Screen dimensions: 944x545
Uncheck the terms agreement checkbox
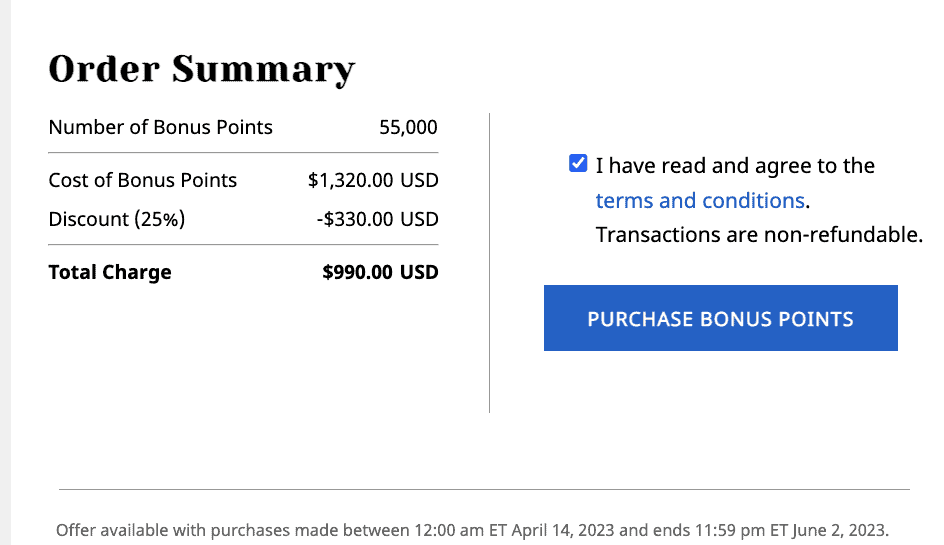click(578, 164)
